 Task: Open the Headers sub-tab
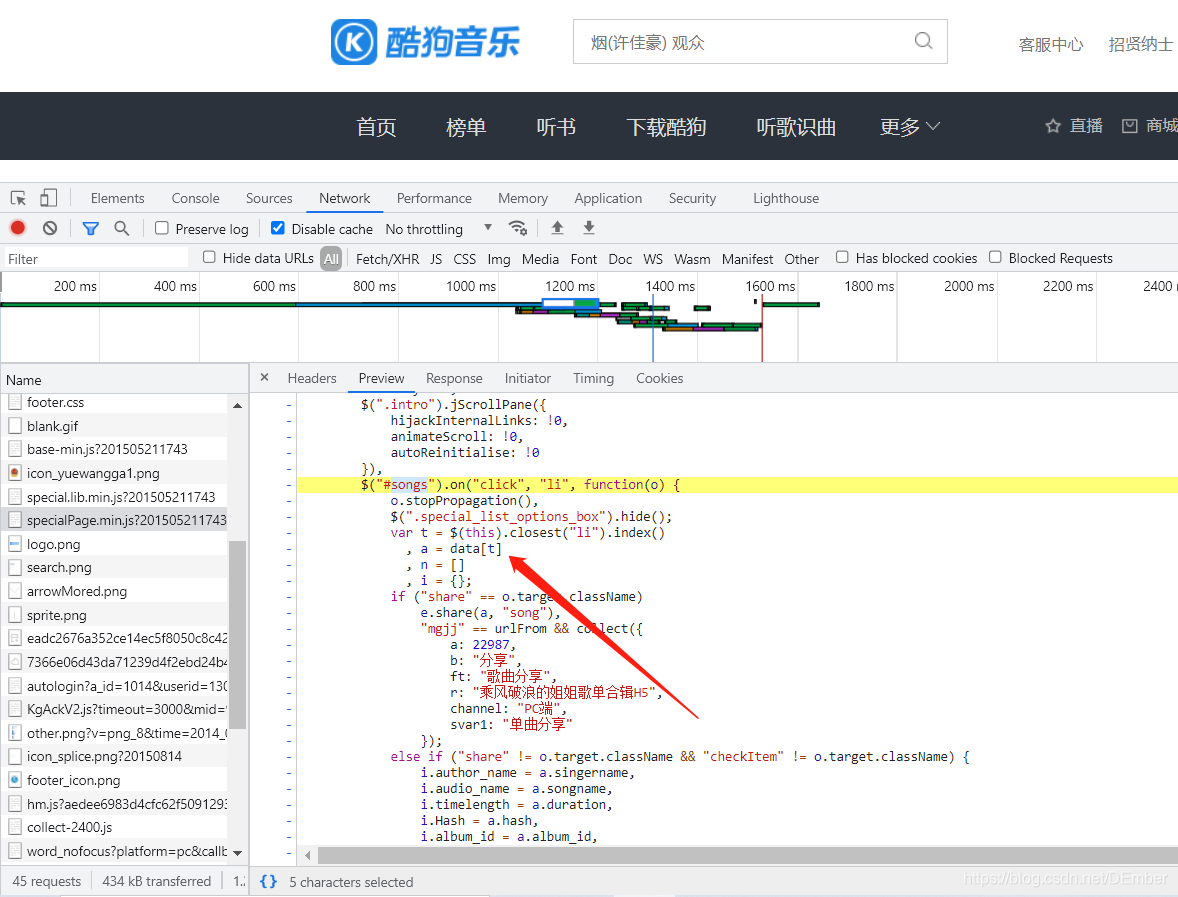[312, 378]
